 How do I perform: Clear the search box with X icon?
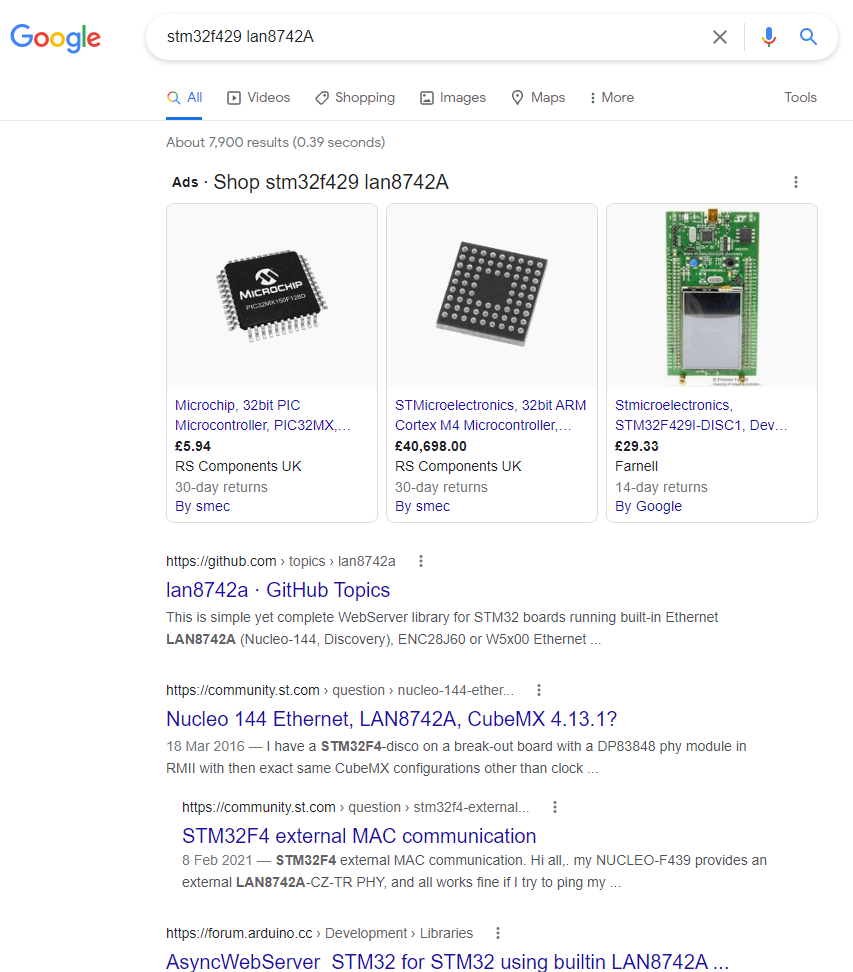point(720,37)
